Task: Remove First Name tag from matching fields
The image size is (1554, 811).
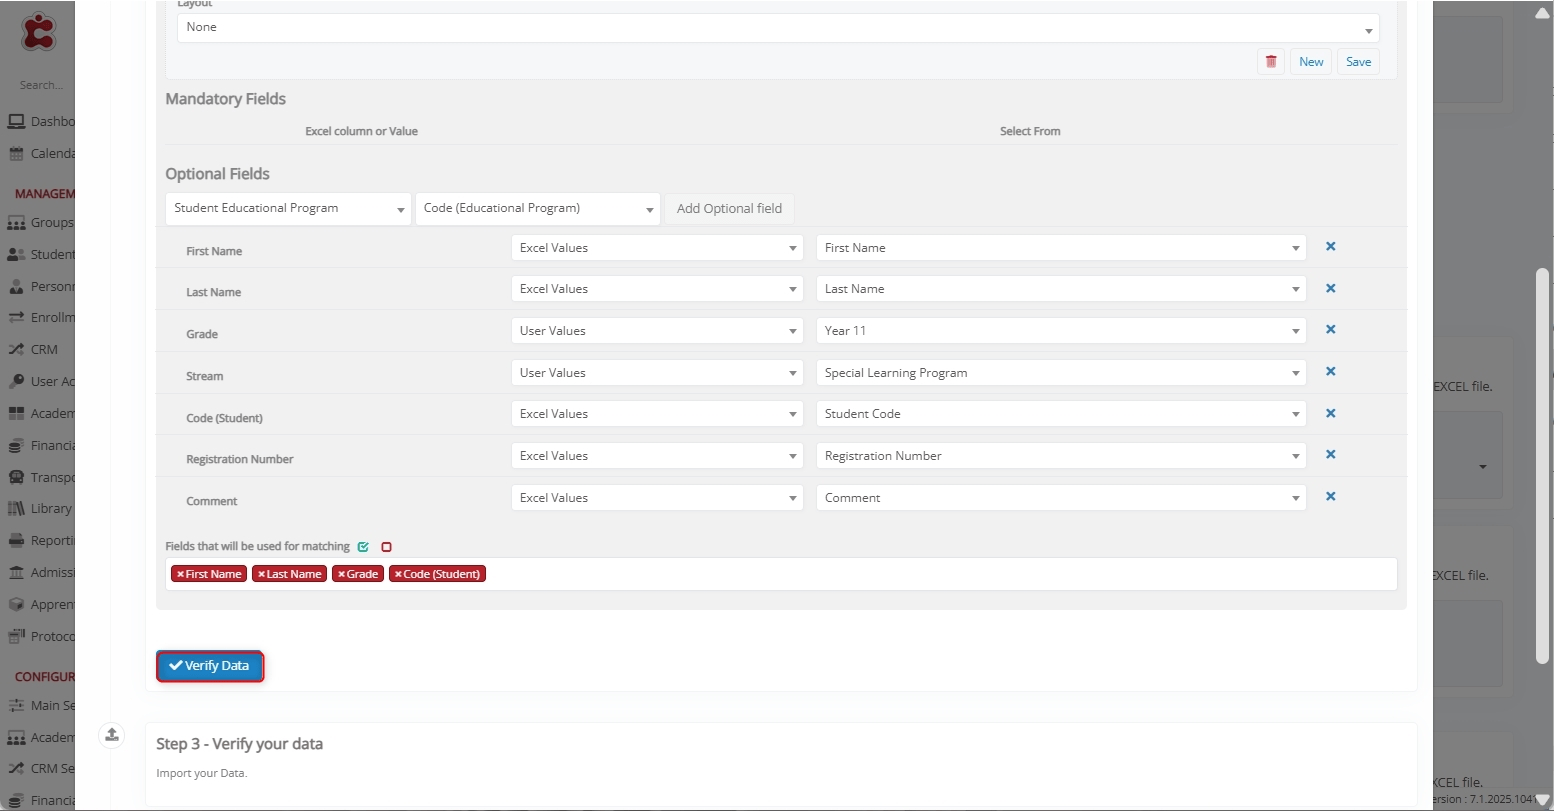Action: tap(180, 574)
